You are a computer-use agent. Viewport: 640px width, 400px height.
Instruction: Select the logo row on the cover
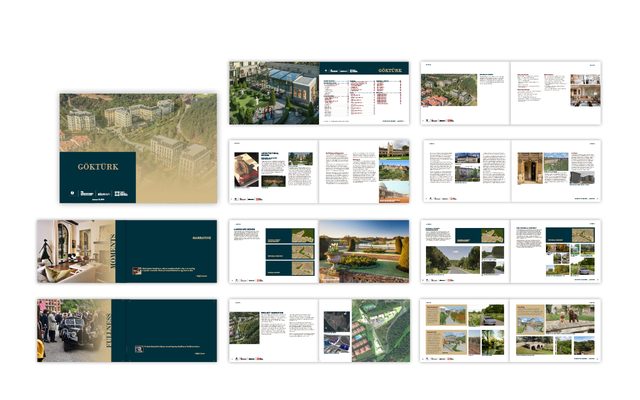(98, 193)
